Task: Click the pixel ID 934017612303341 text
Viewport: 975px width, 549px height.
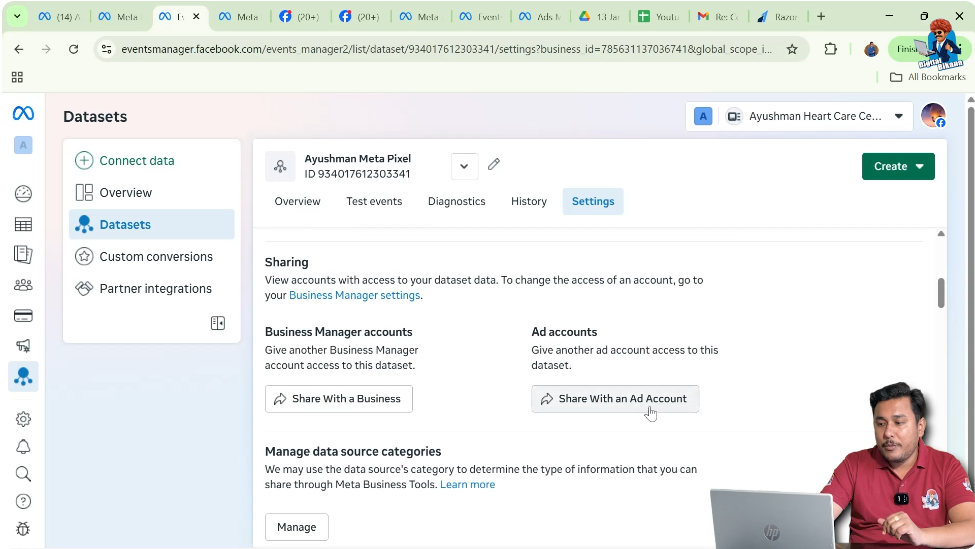Action: [x=357, y=174]
